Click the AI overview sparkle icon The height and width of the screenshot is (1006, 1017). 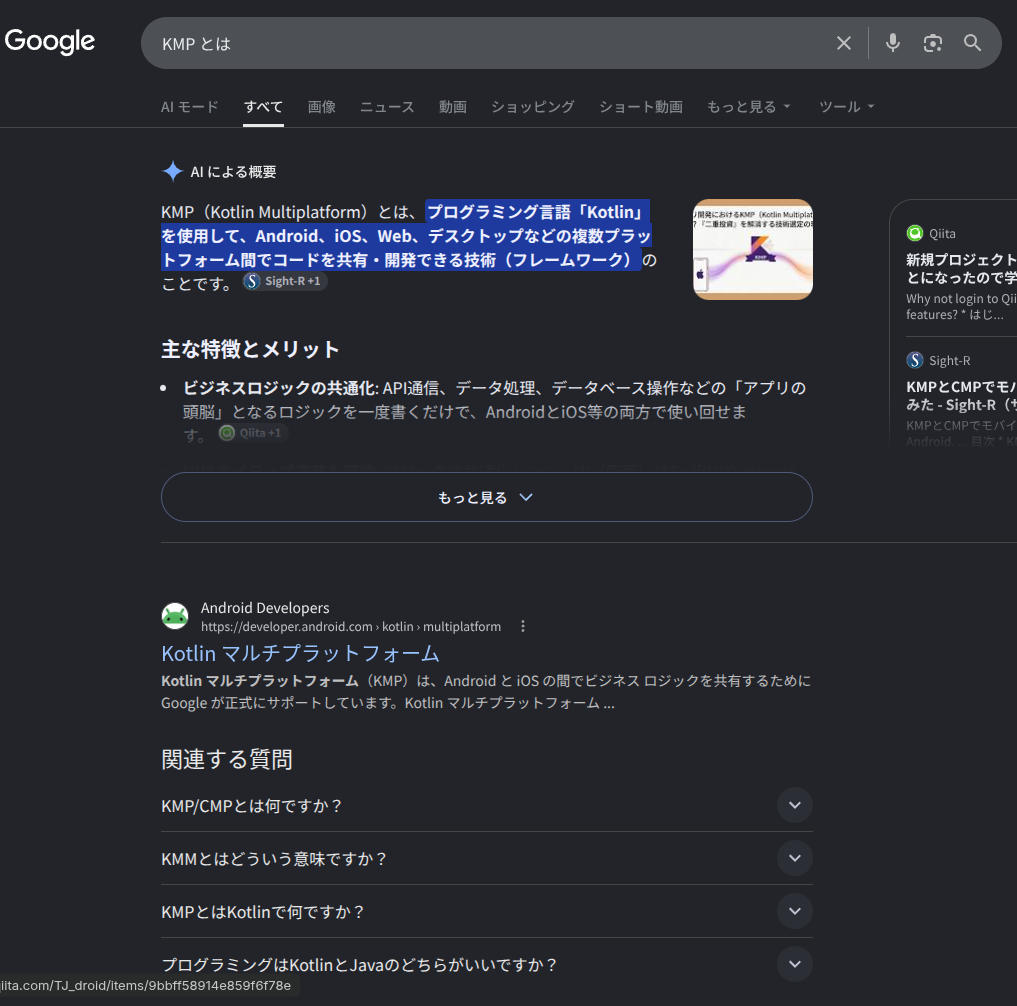(x=173, y=171)
